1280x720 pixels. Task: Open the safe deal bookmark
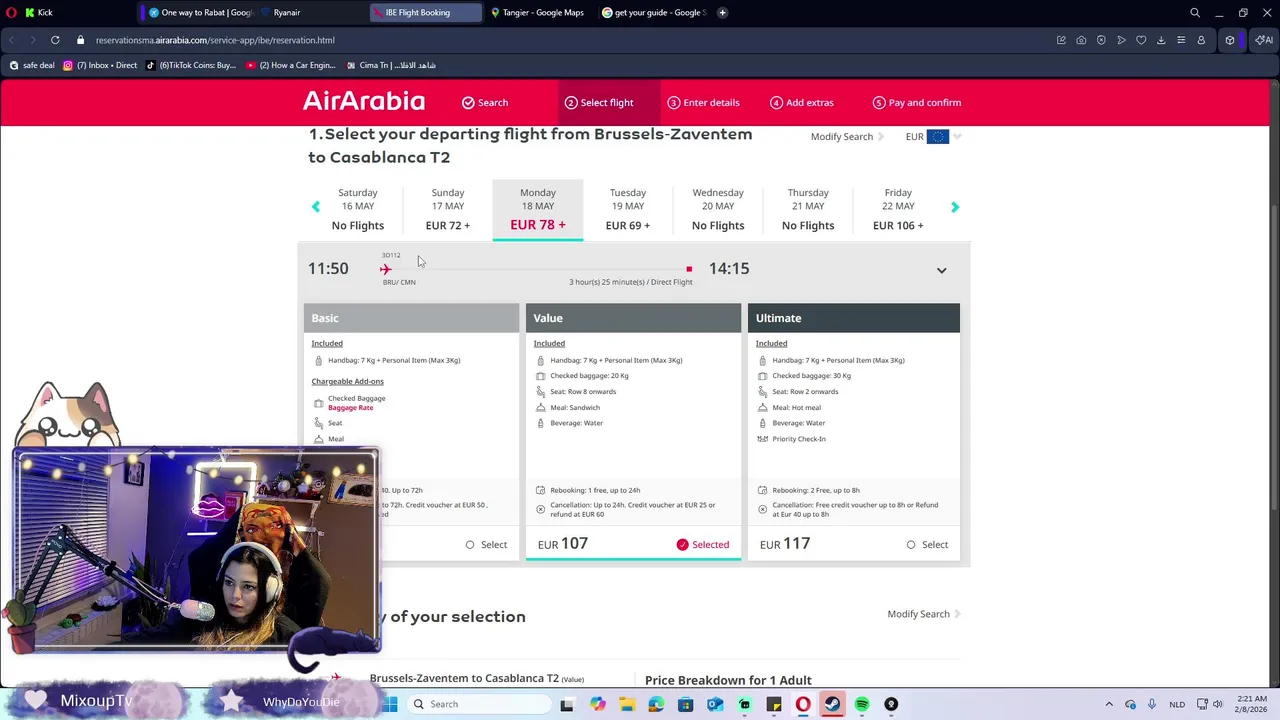tap(31, 65)
